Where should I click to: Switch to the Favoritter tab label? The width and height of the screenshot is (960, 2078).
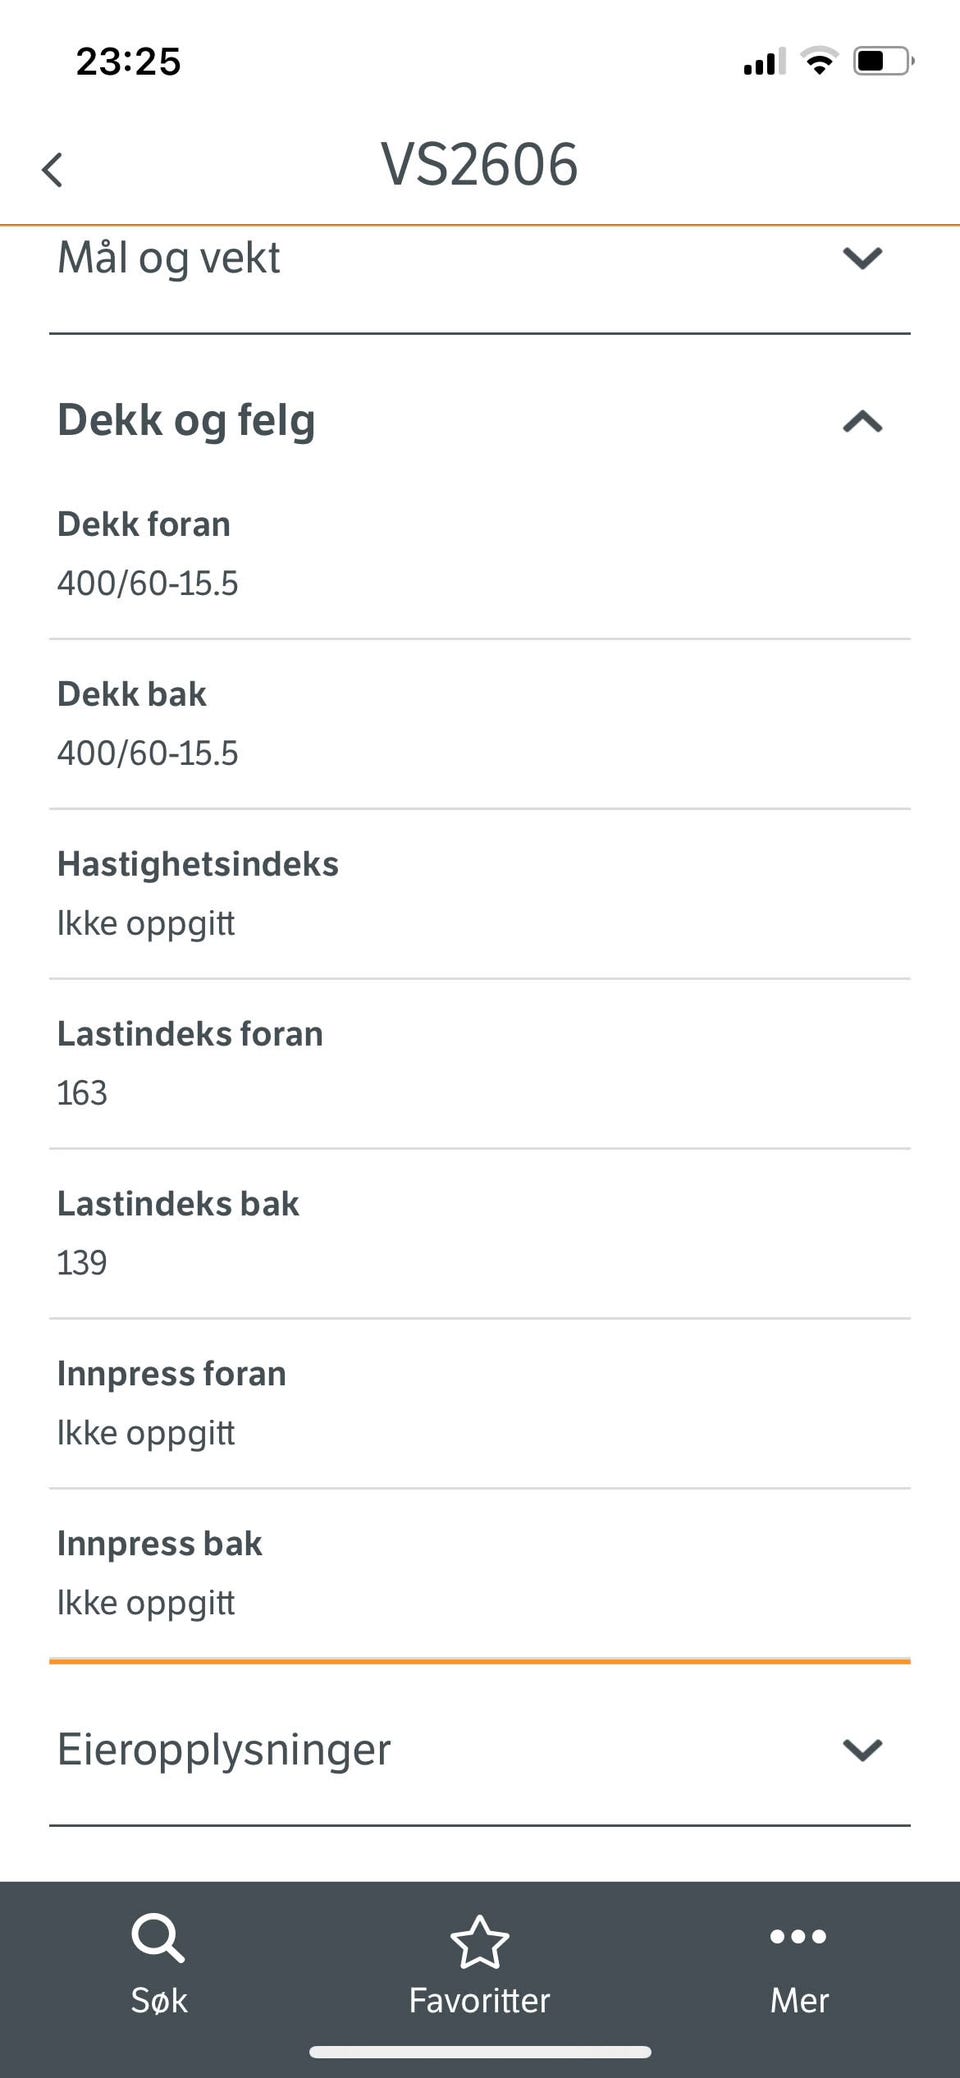pyautogui.click(x=480, y=2000)
